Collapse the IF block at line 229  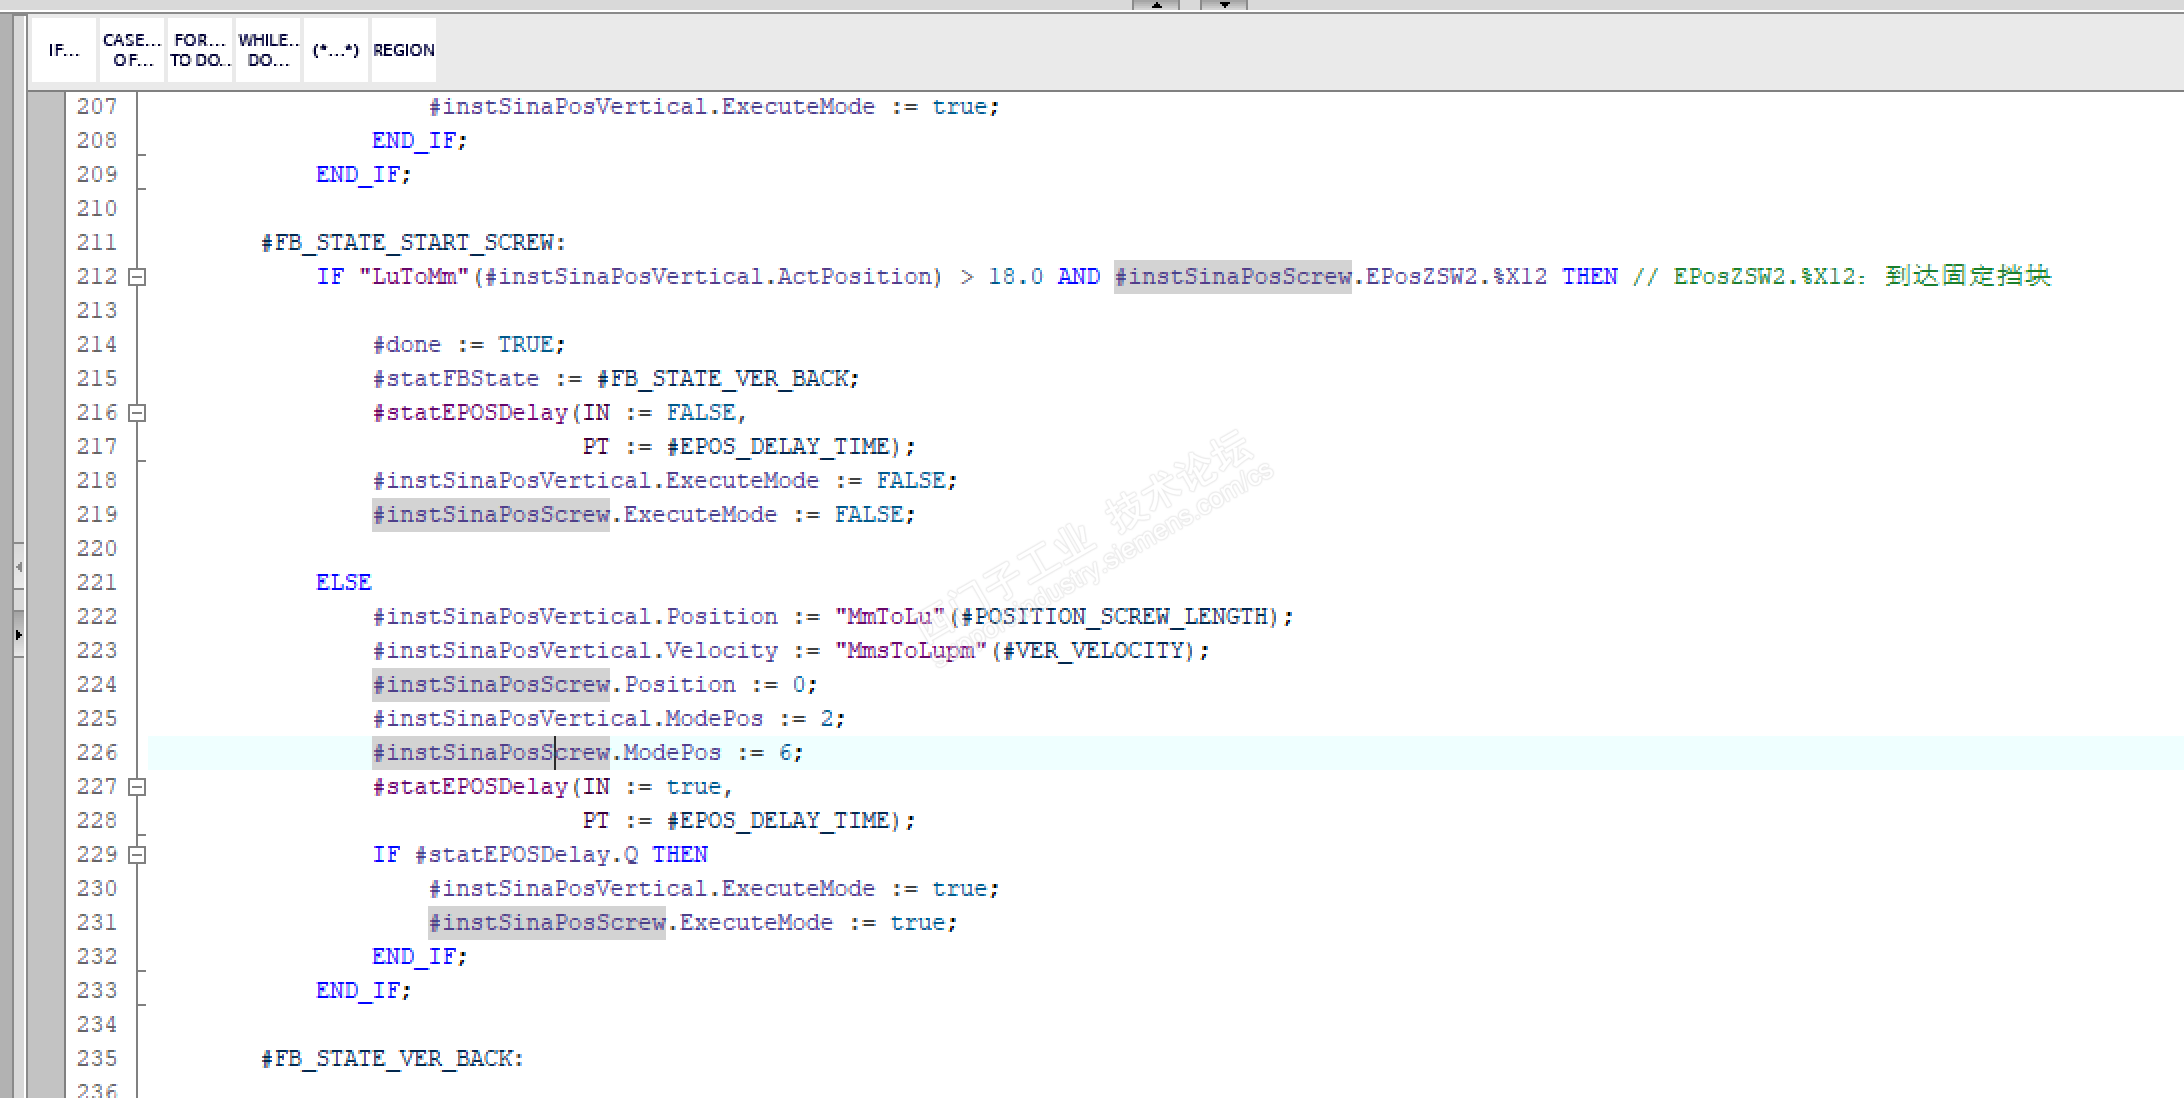coord(138,855)
